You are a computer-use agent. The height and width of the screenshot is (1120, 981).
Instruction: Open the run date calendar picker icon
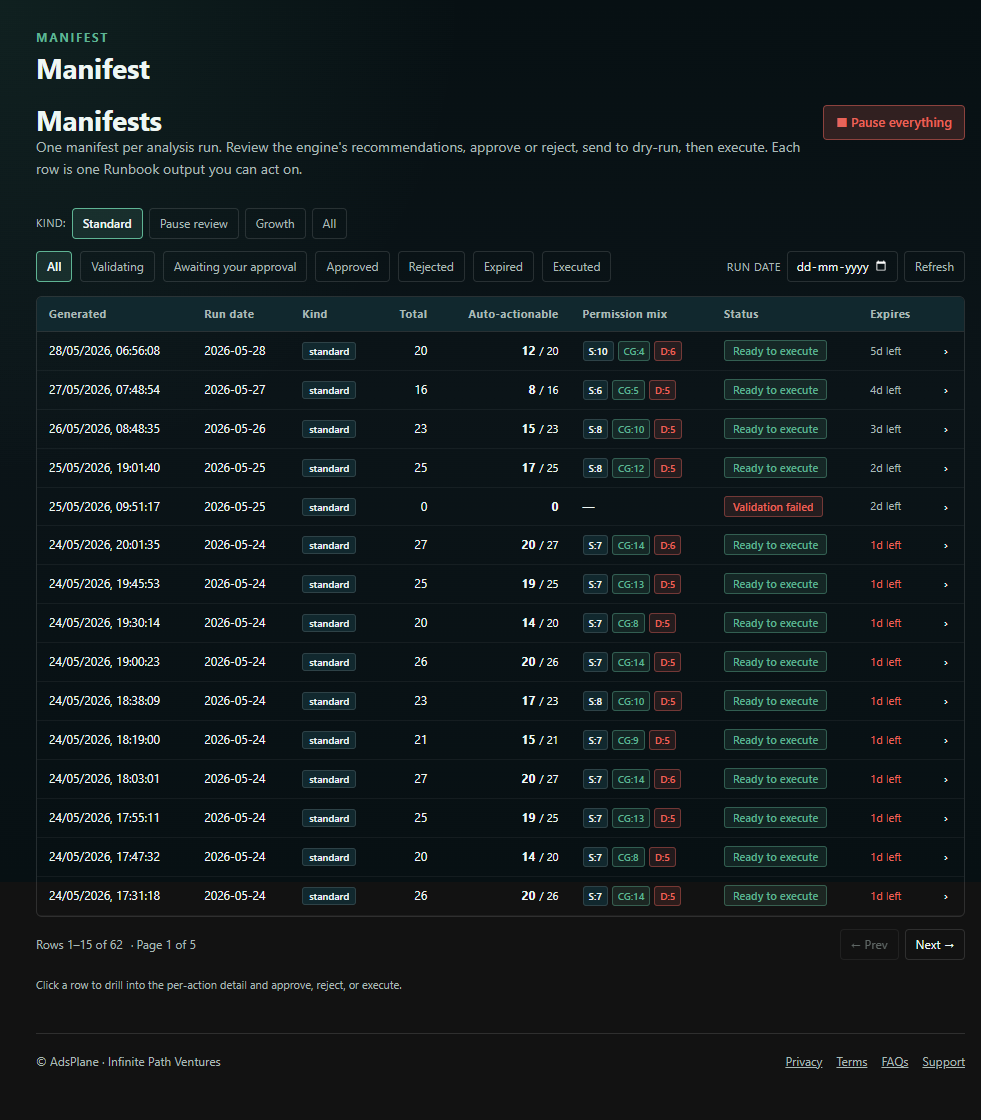(881, 266)
